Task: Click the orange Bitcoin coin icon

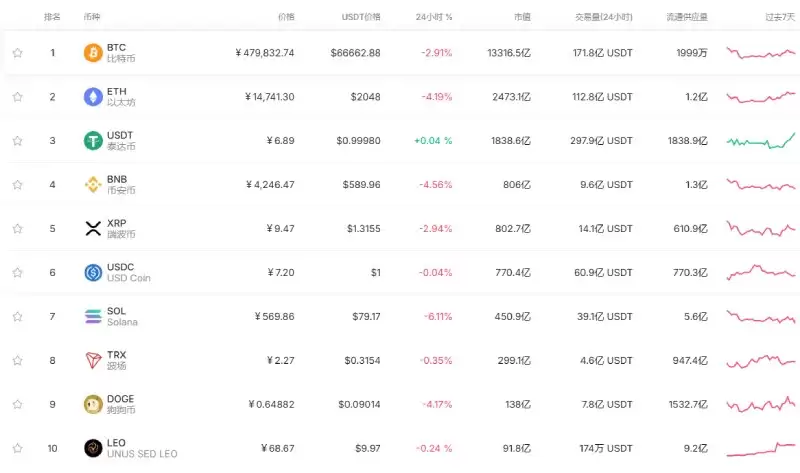Action: click(93, 53)
